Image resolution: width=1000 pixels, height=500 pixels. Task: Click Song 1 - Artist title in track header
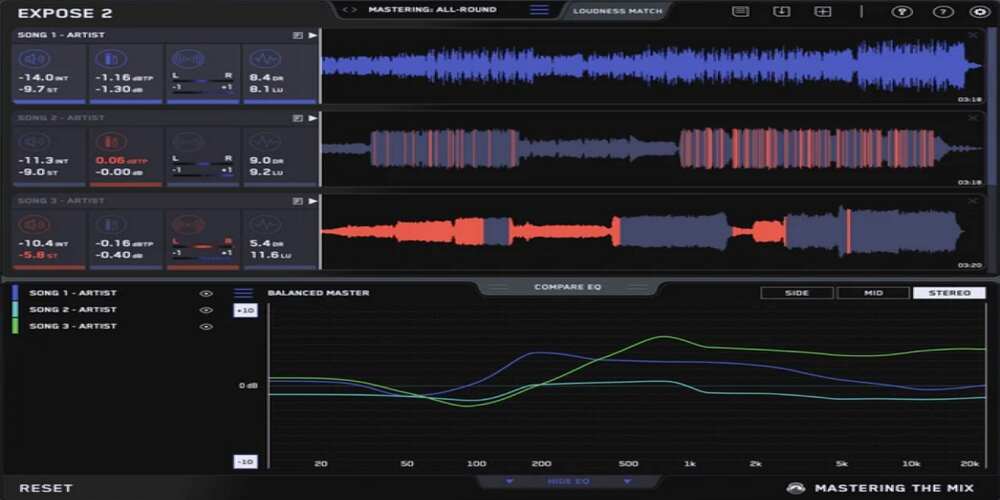61,35
